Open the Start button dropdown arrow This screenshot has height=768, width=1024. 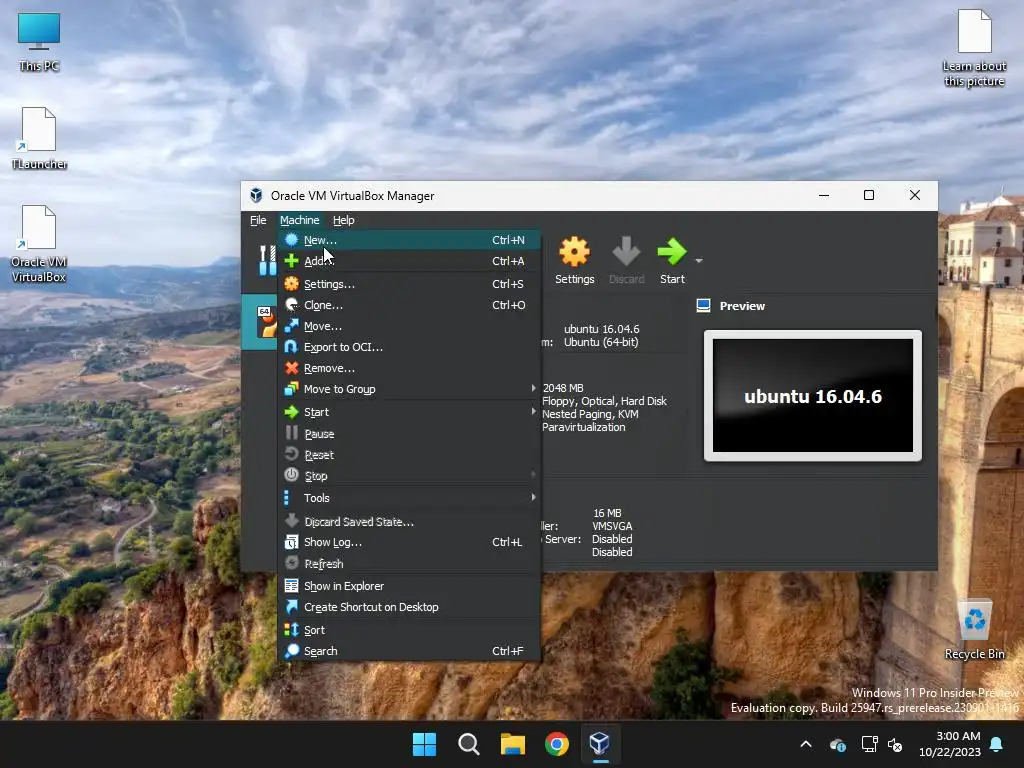pyautogui.click(x=699, y=261)
